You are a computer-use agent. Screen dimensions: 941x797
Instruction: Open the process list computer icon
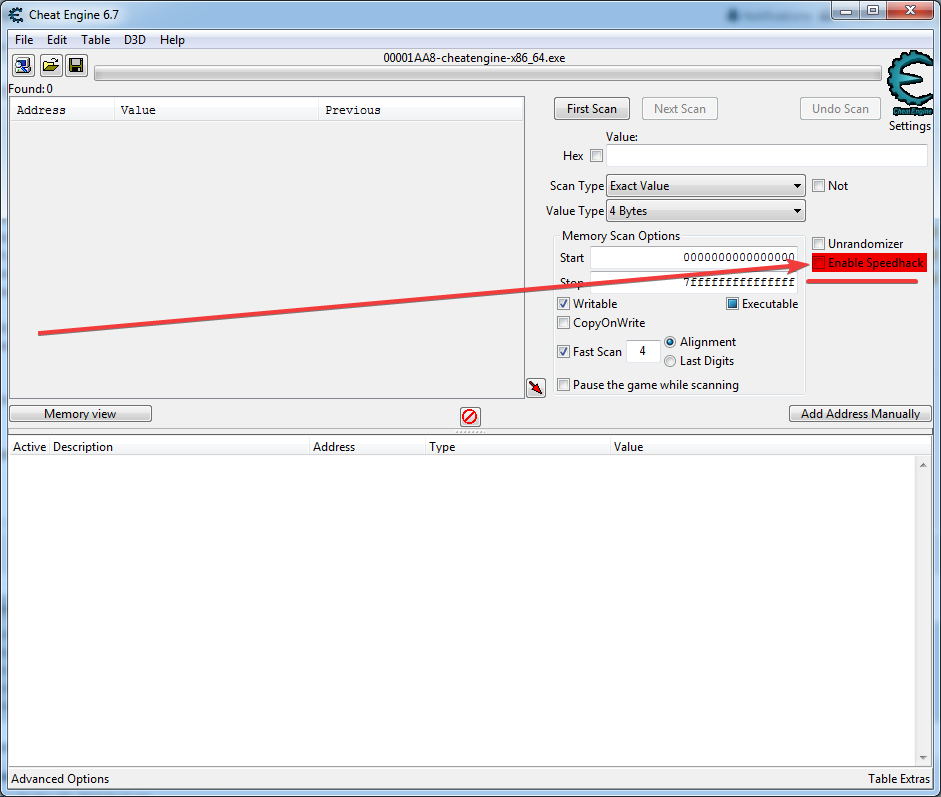(x=24, y=65)
